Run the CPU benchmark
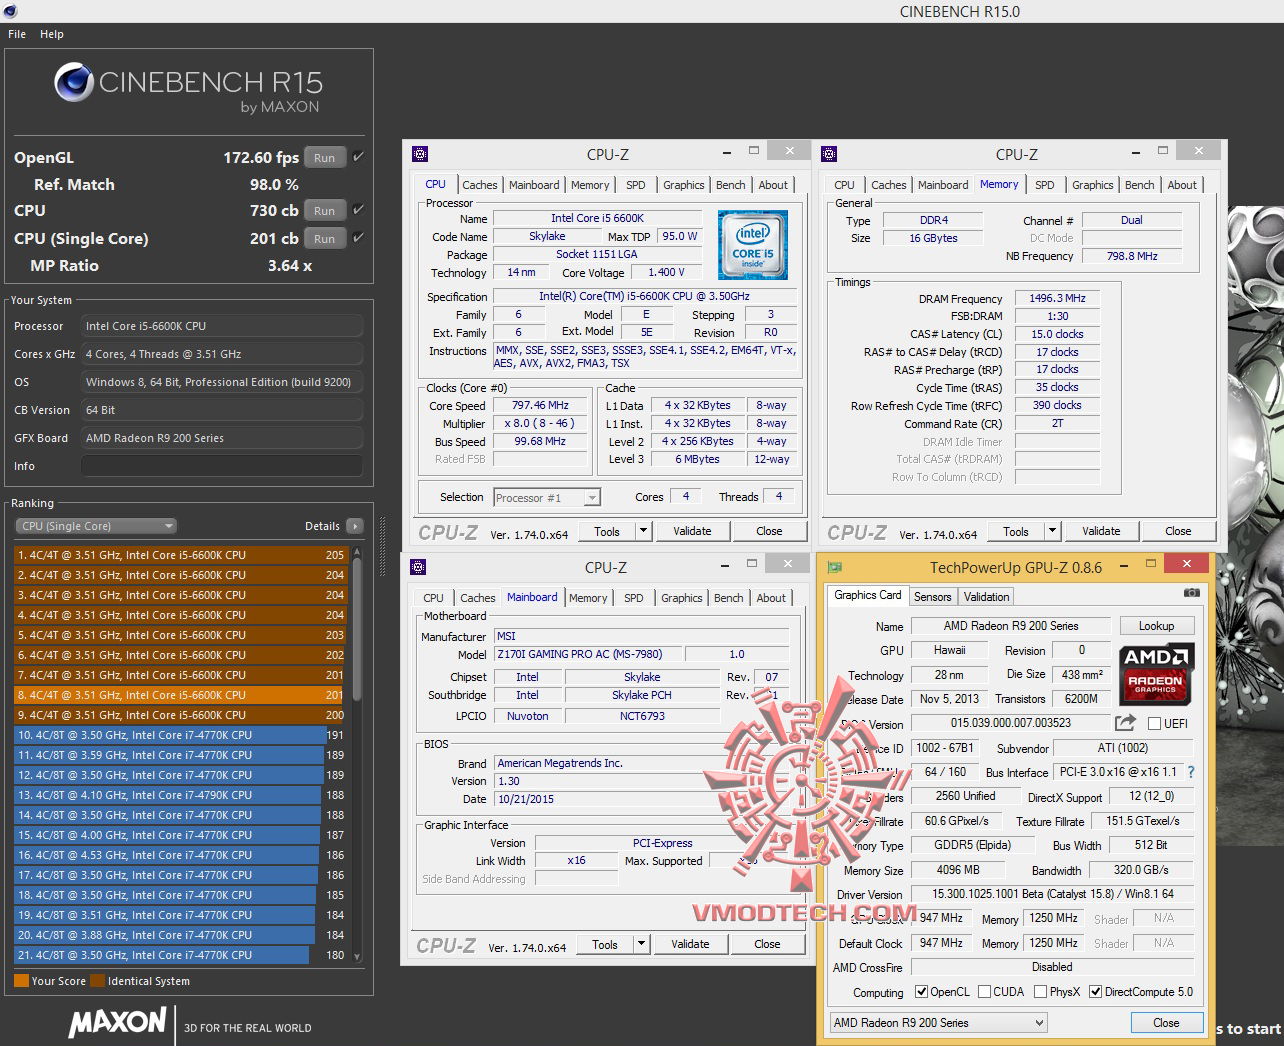This screenshot has height=1046, width=1284. pyautogui.click(x=325, y=210)
